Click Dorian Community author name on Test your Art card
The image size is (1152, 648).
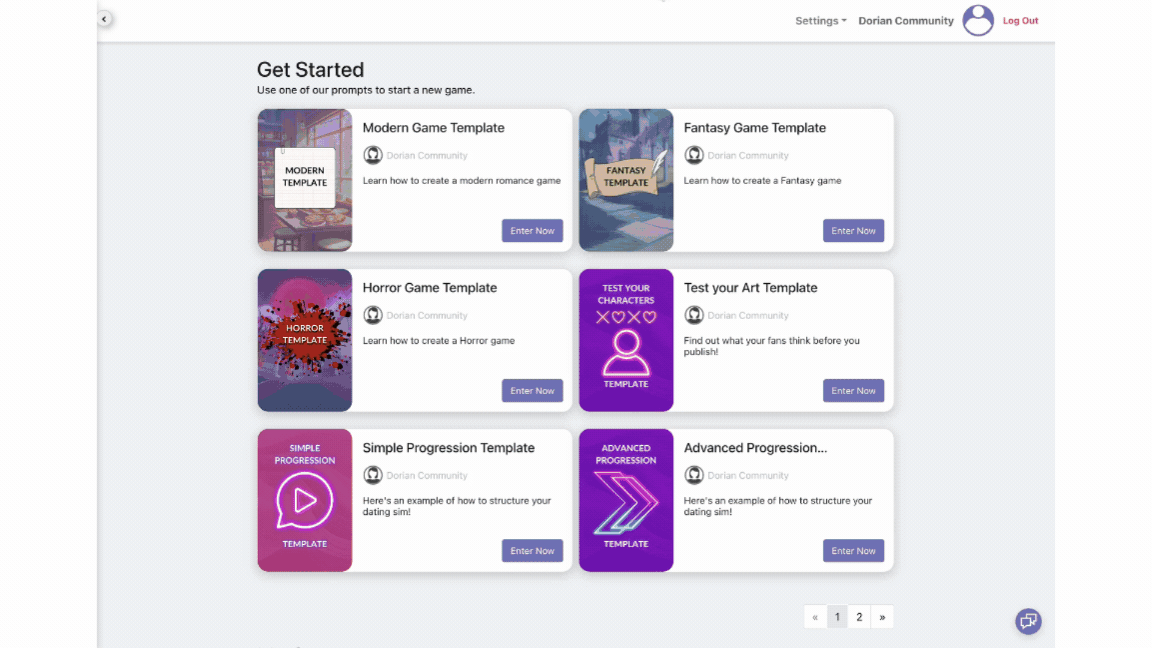point(748,316)
